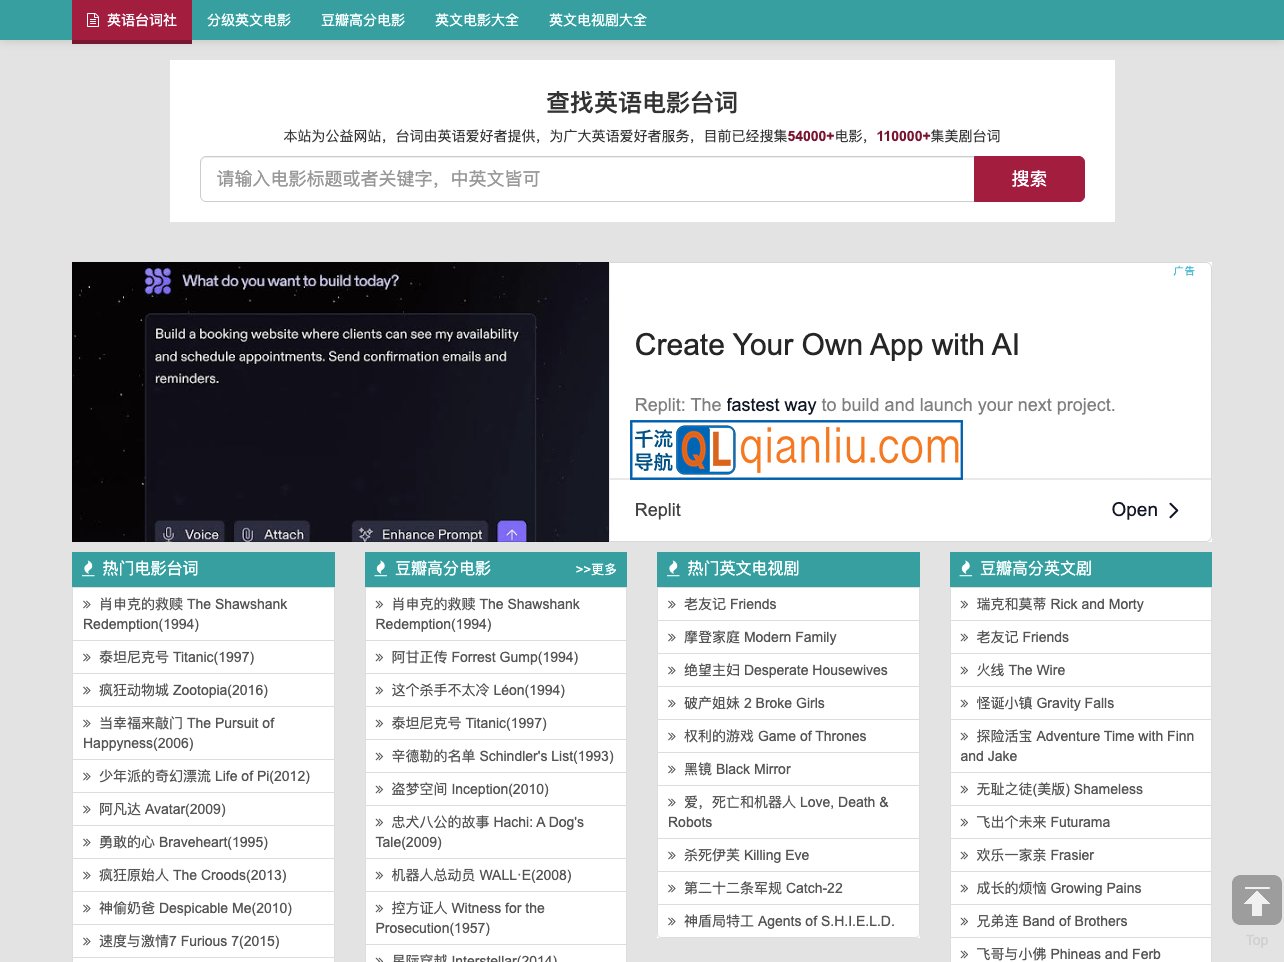Image resolution: width=1284 pixels, height=962 pixels.
Task: Click the Attach paperclip icon in the ad
Action: tap(247, 533)
